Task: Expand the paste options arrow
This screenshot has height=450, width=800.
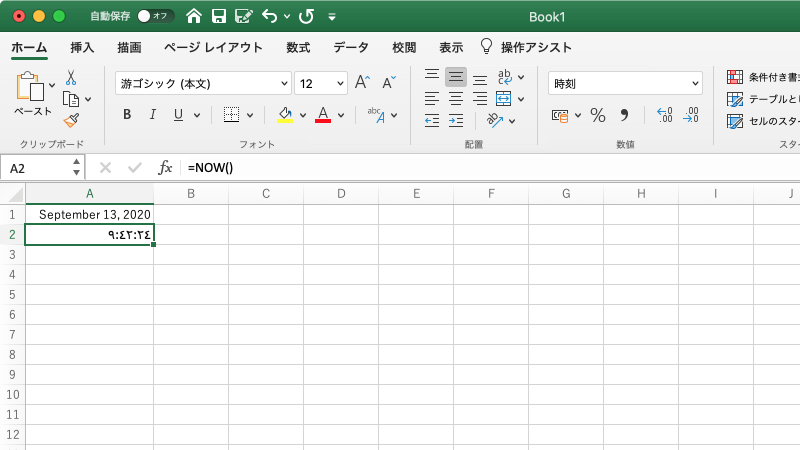Action: coord(52,85)
